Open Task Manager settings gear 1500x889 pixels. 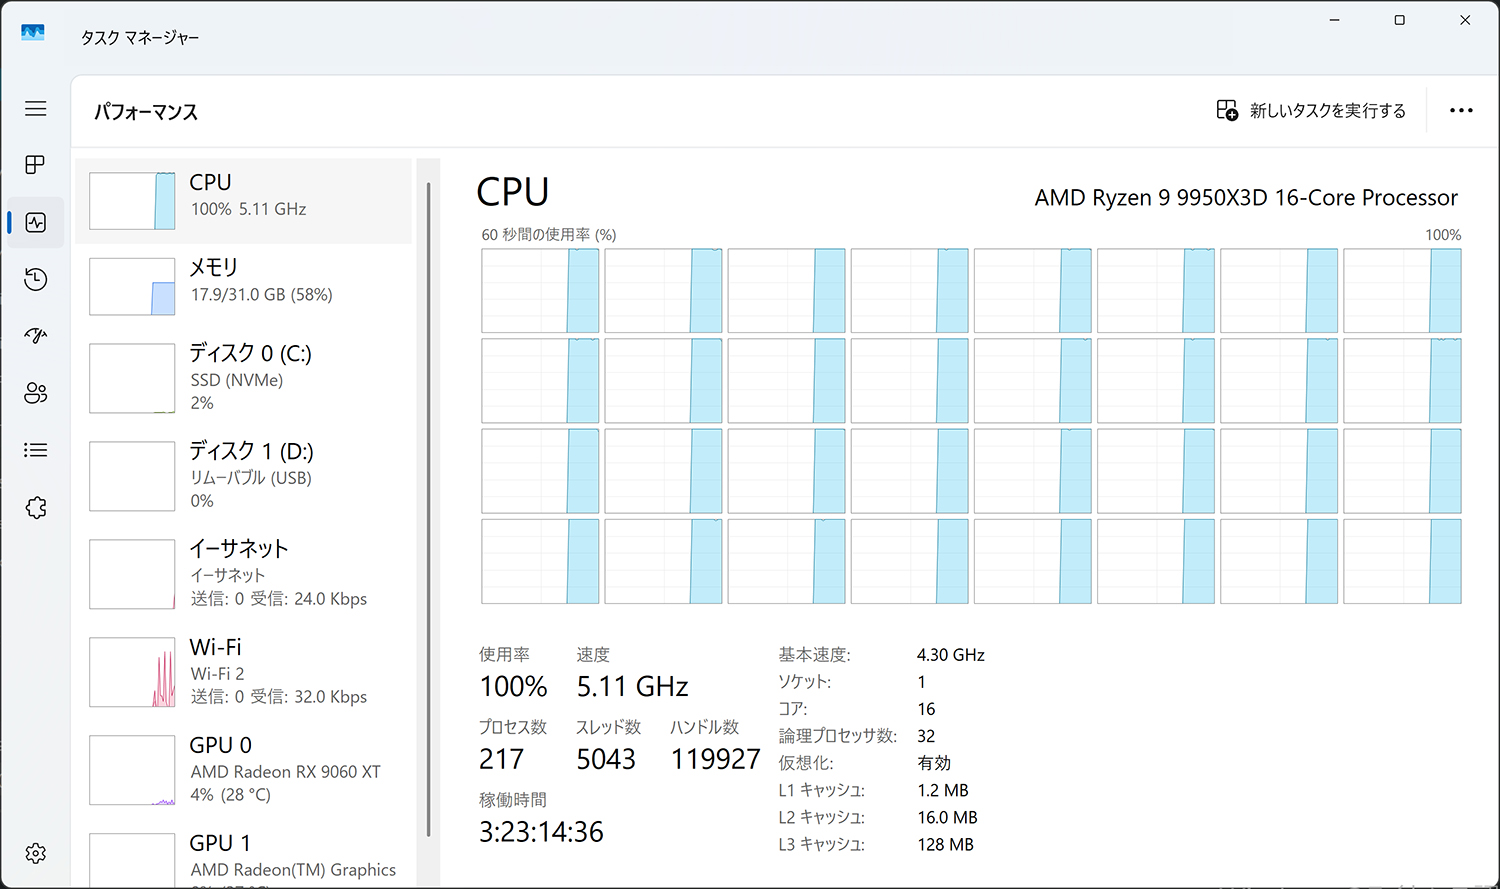click(36, 853)
